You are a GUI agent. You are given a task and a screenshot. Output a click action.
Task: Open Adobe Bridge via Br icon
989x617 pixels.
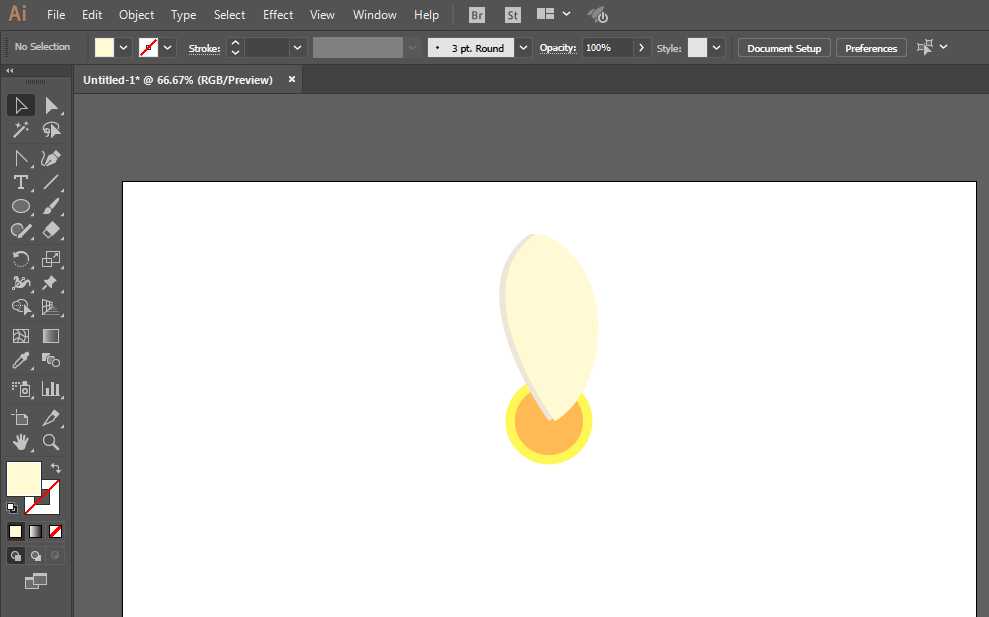[x=477, y=15]
